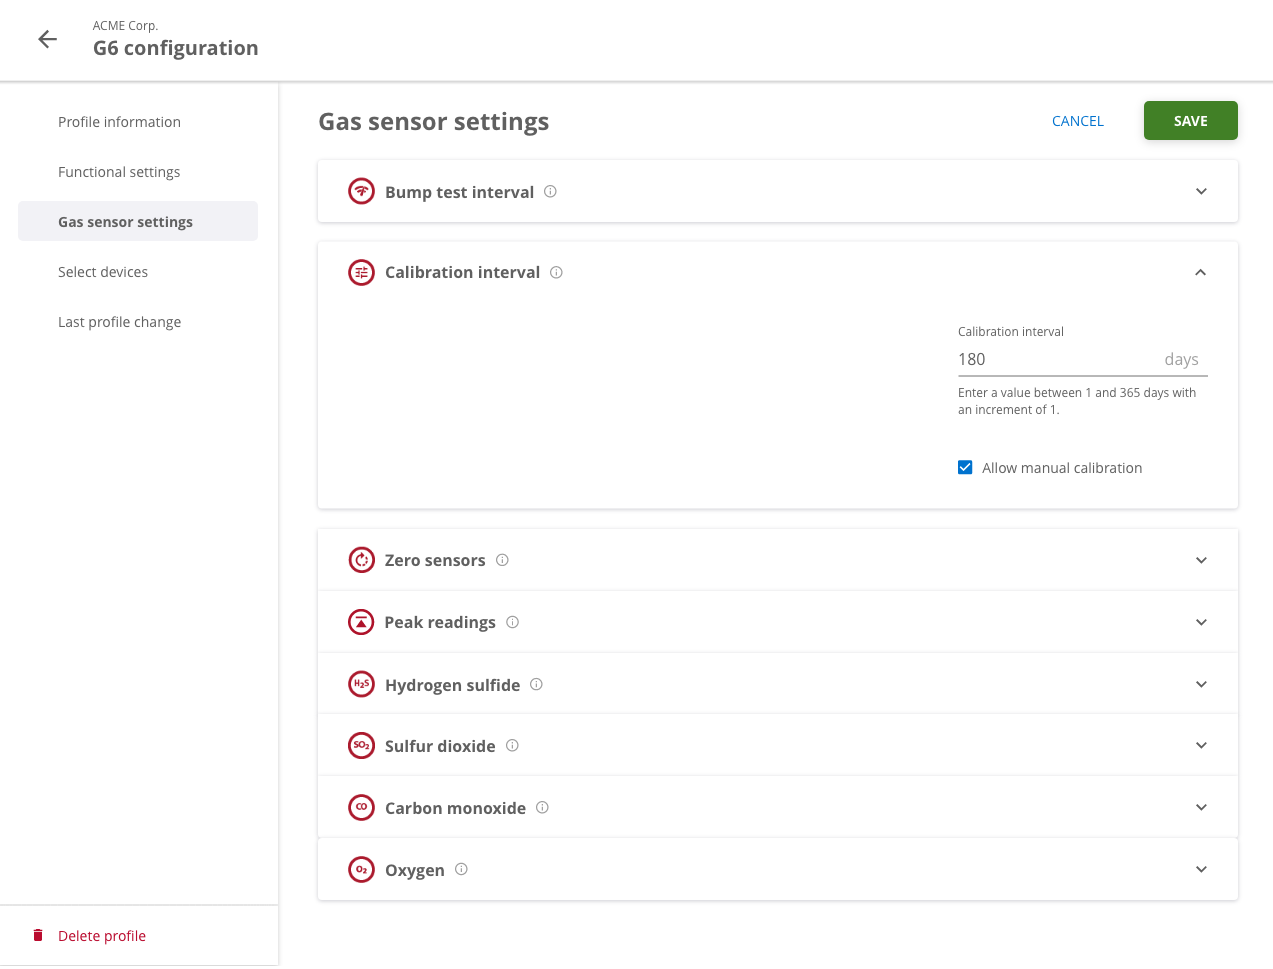Click the Sulfur dioxide SO2 icon
The image size is (1273, 969).
tap(361, 745)
